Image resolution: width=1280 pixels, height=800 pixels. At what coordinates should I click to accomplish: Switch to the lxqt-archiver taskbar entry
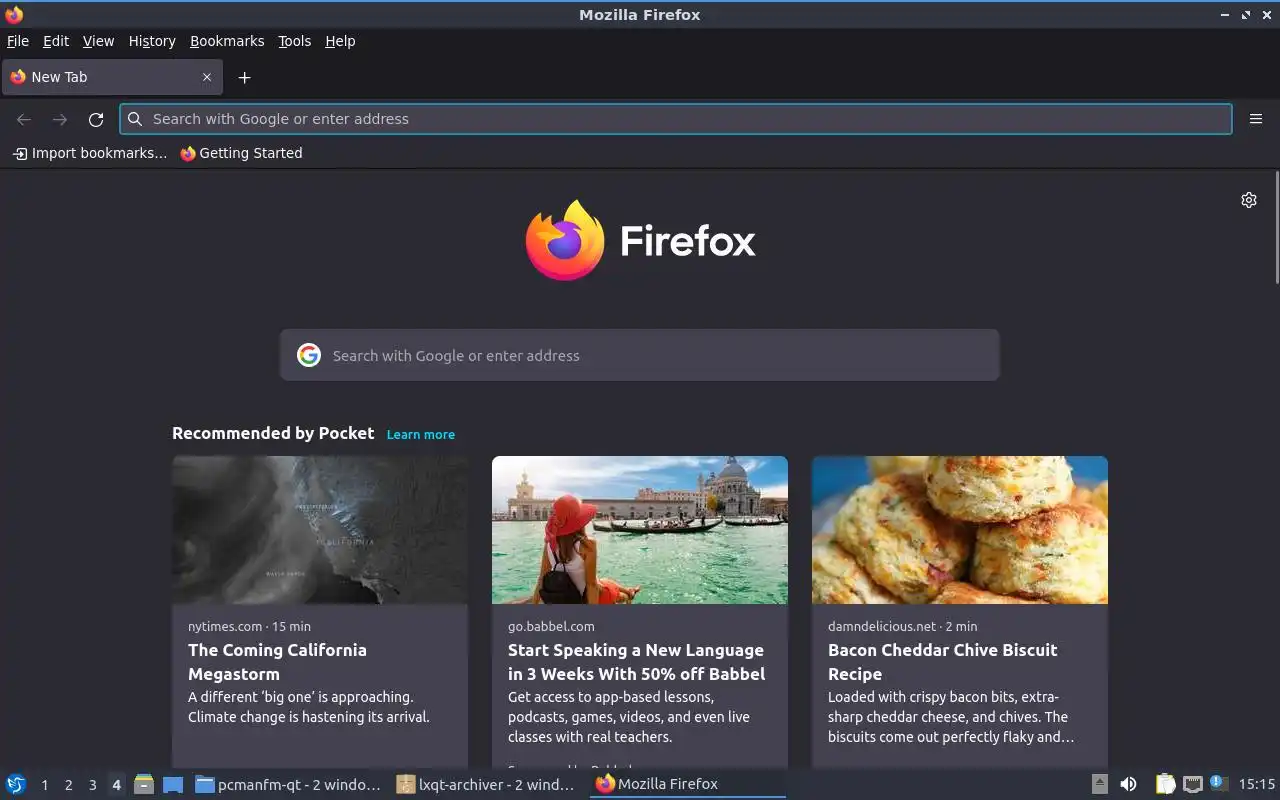[x=486, y=784]
